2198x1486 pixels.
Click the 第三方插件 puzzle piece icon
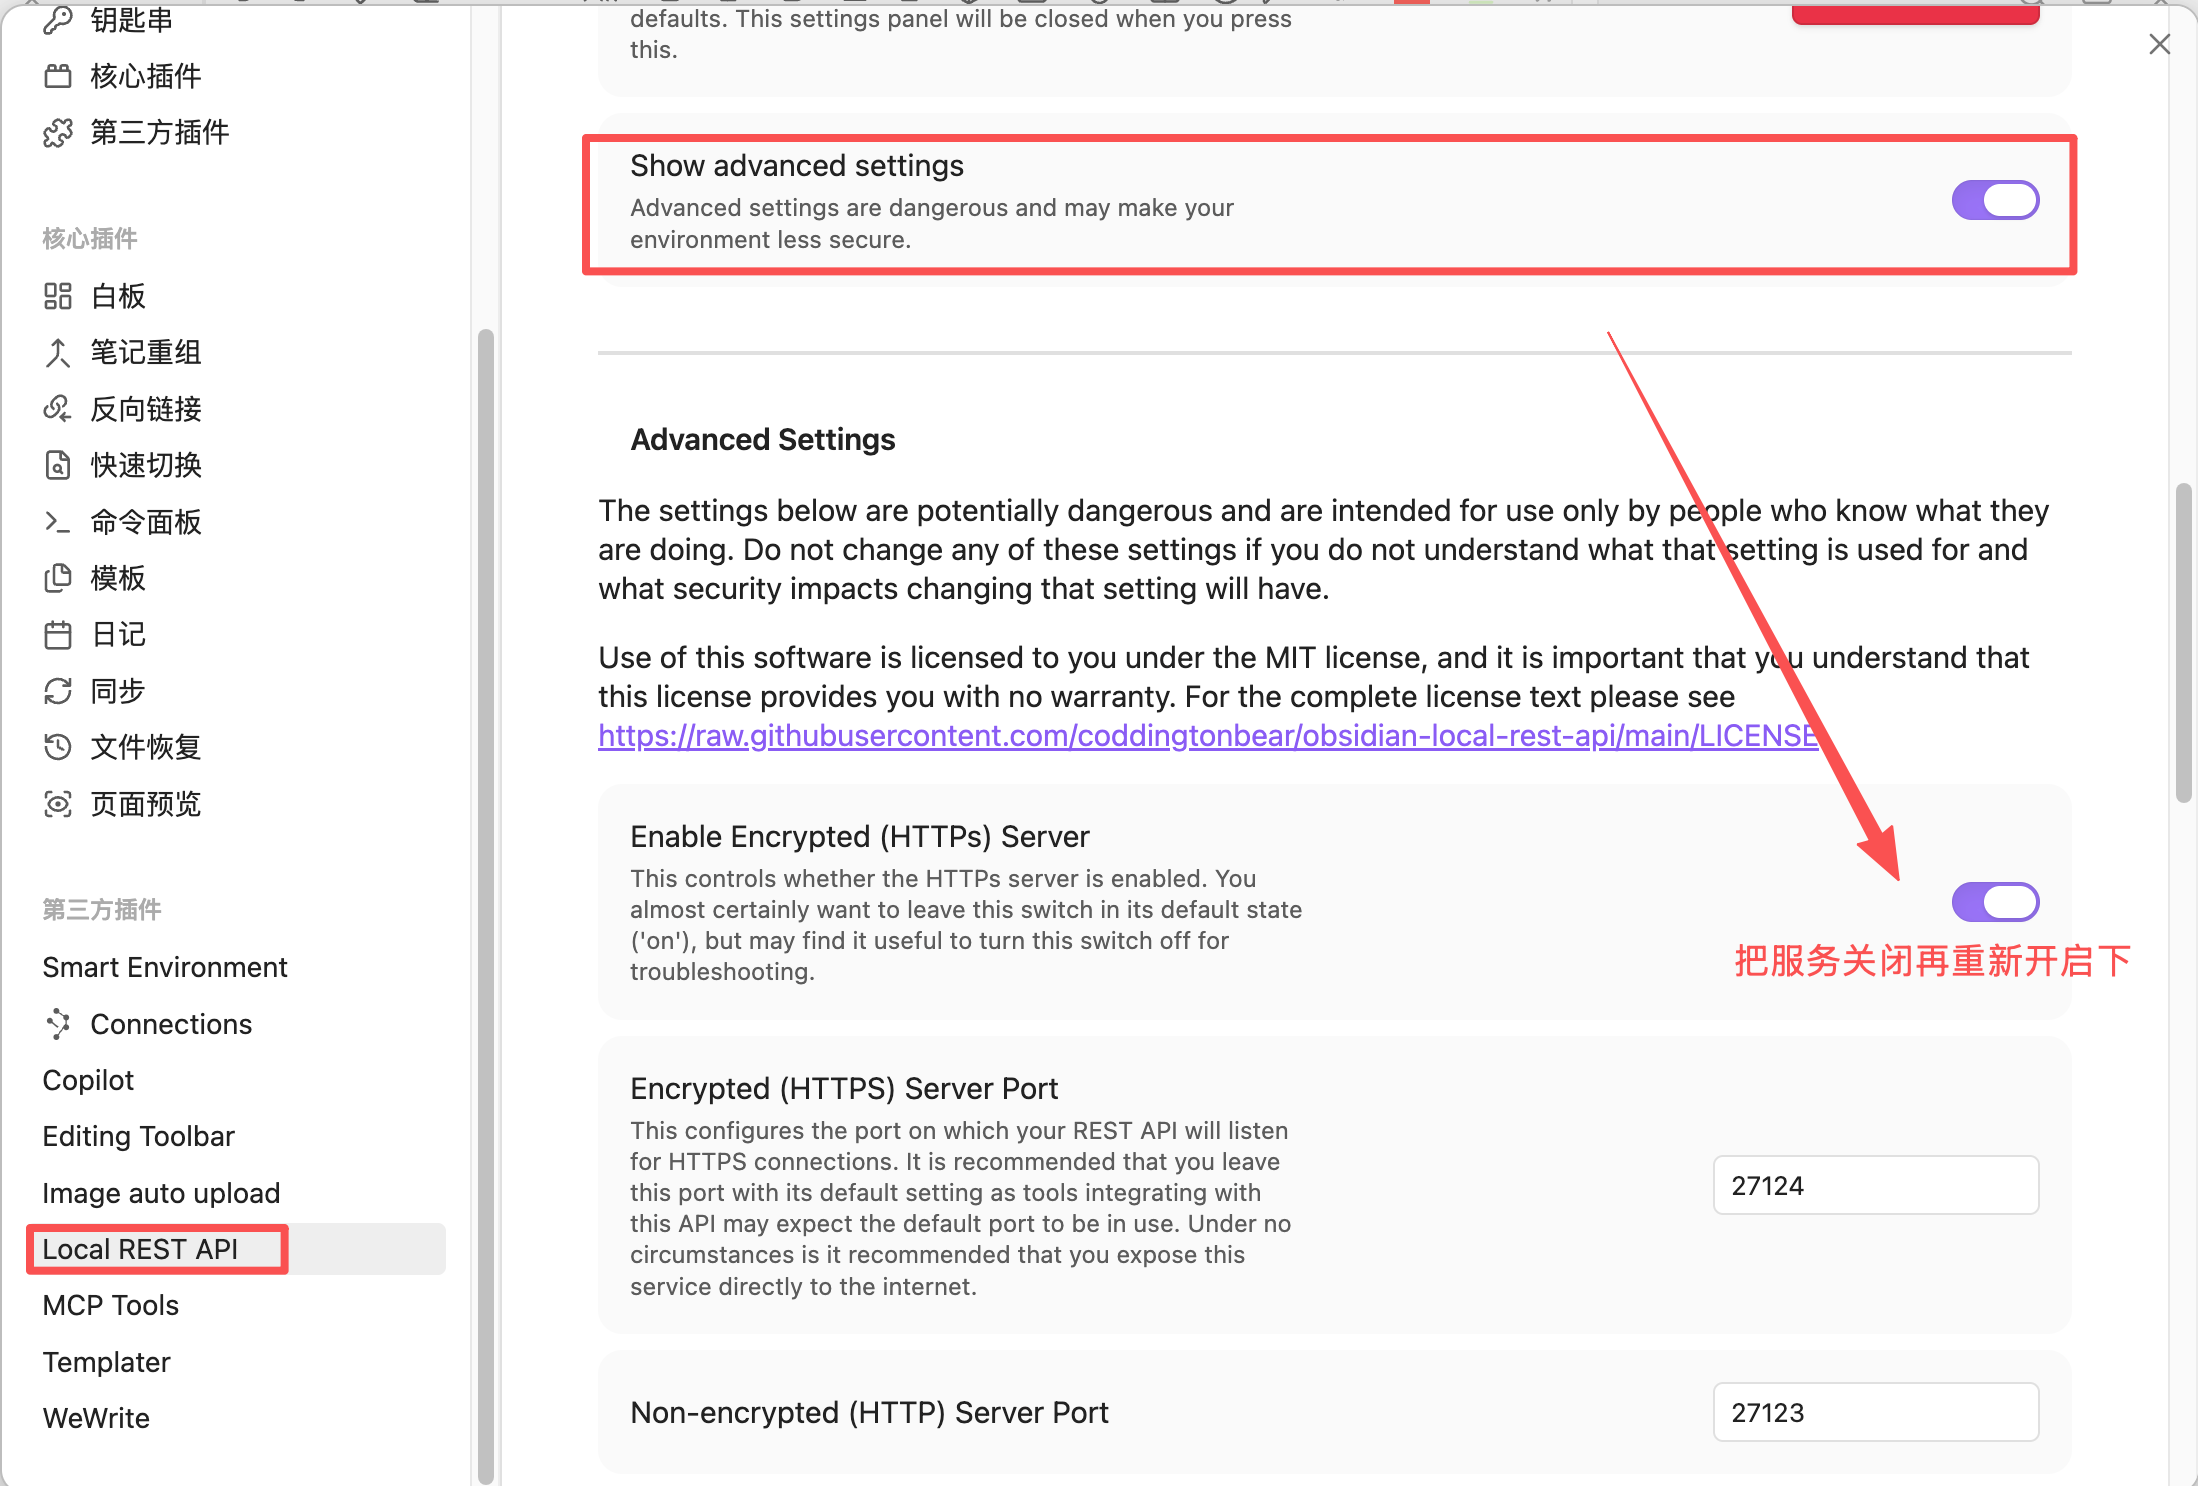pos(58,132)
